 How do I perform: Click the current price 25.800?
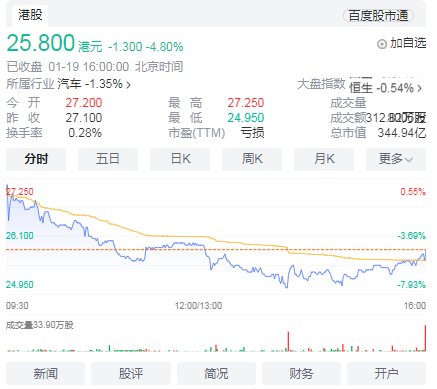coord(40,43)
